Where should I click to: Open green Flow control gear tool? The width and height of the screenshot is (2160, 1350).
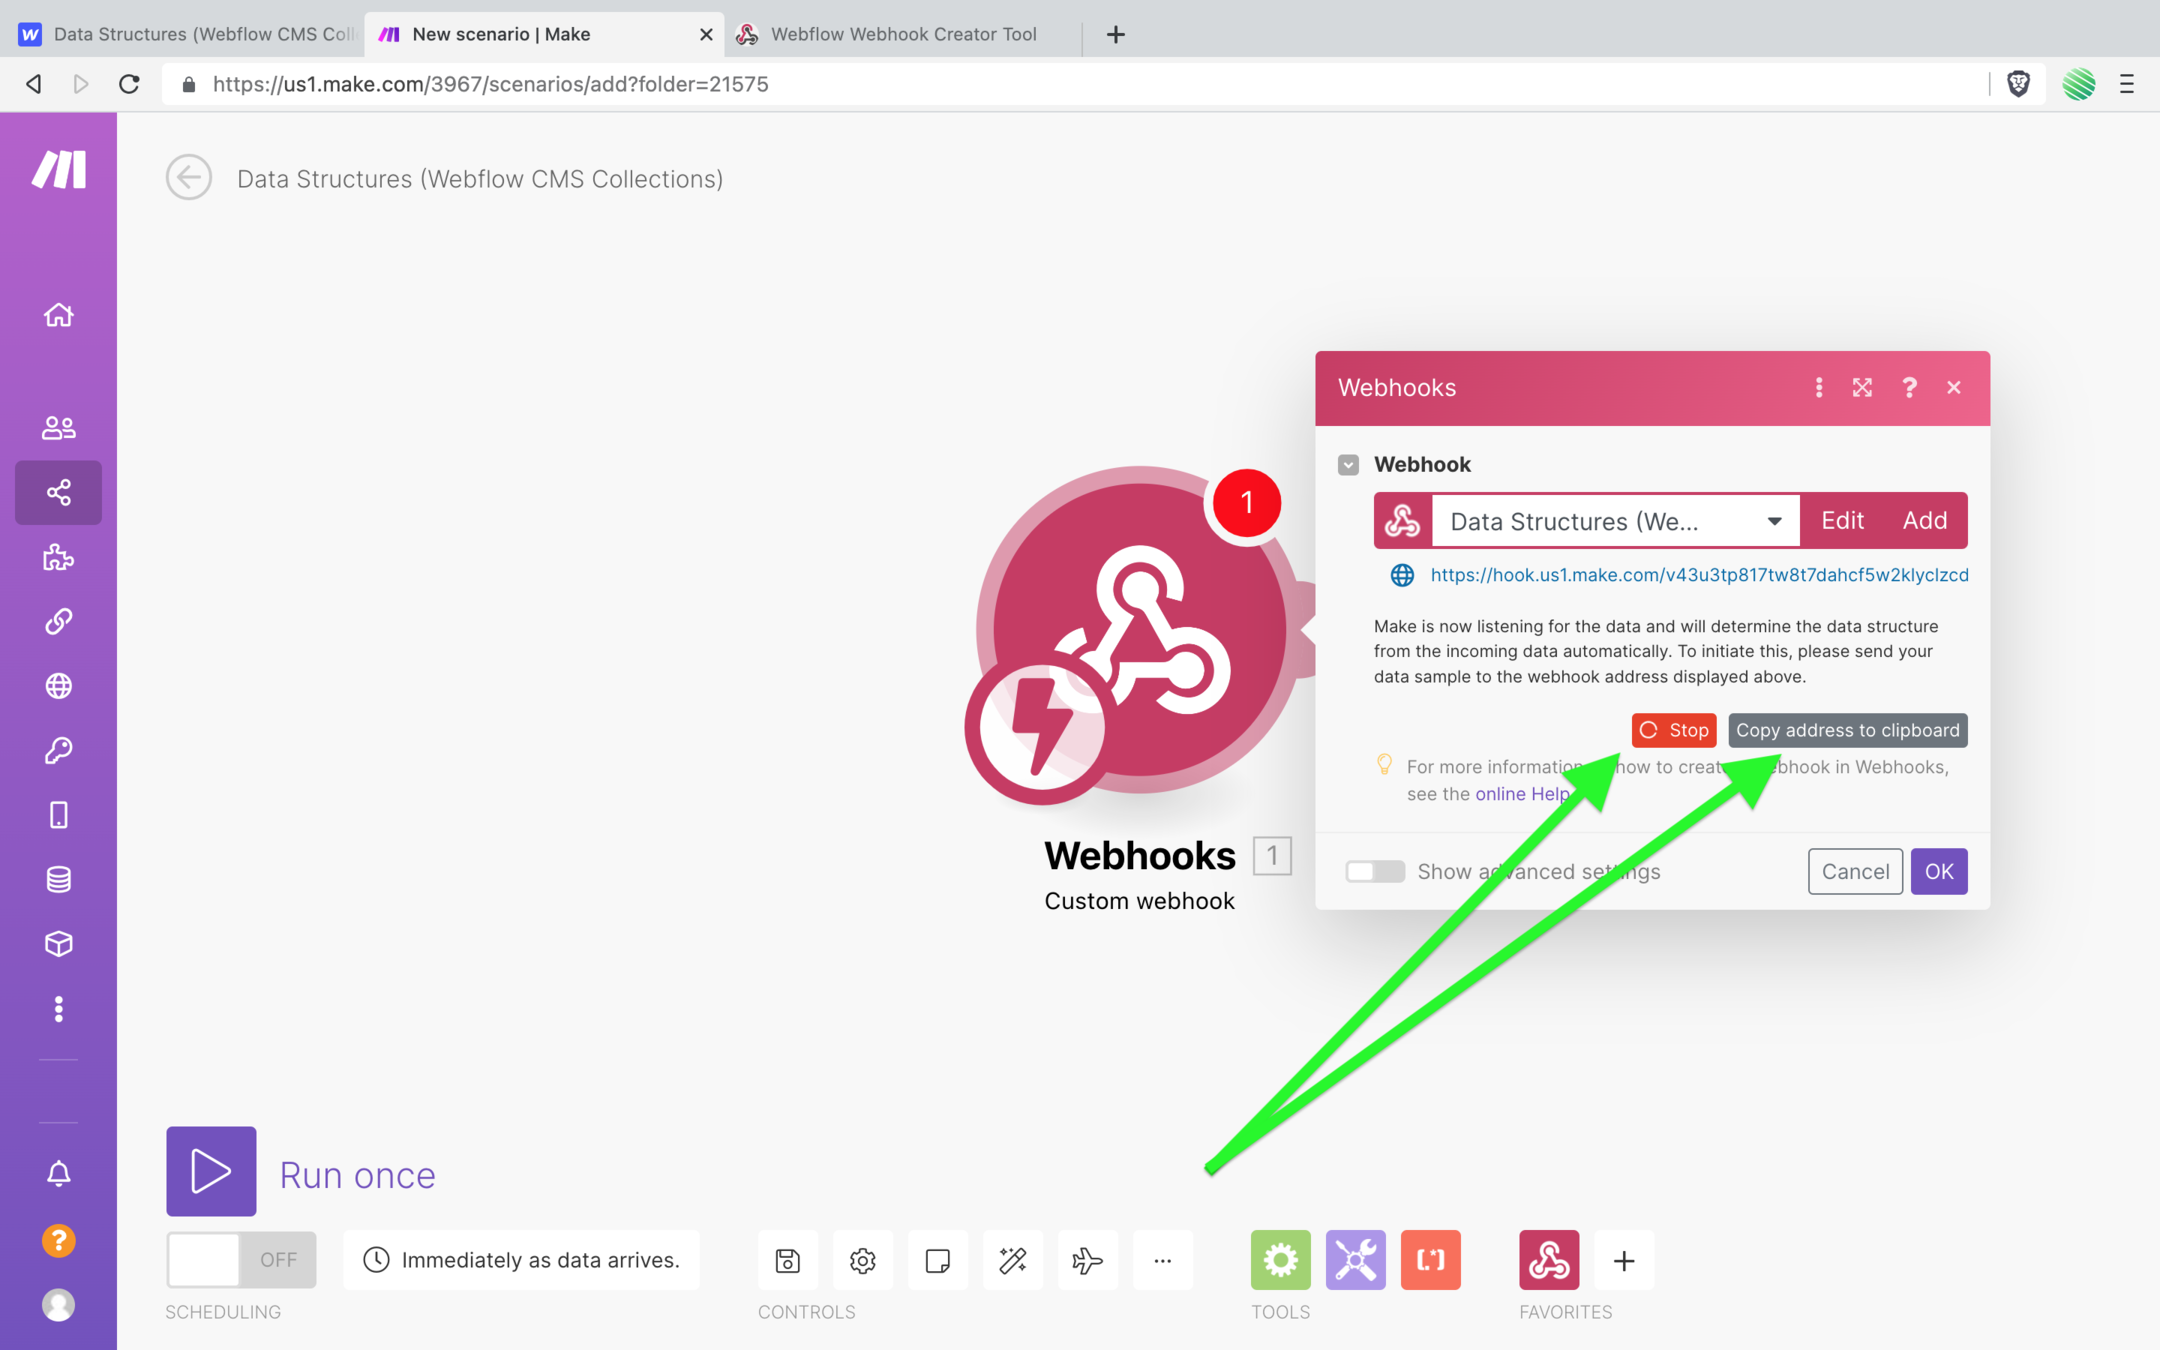tap(1281, 1260)
